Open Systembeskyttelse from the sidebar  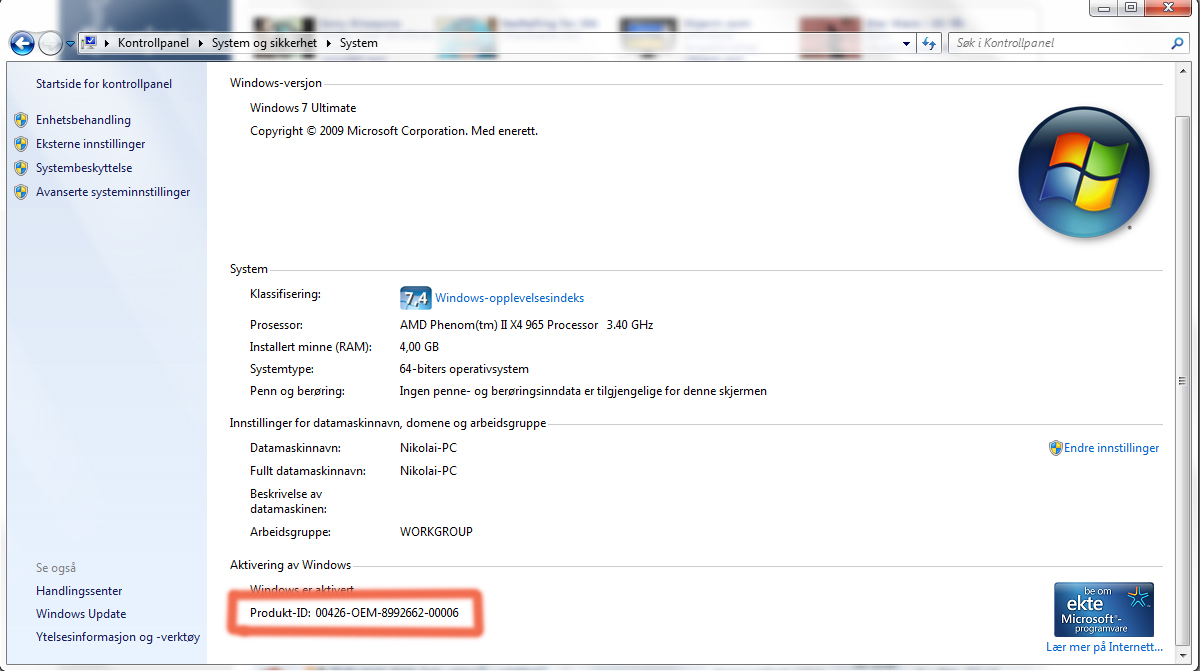coord(84,168)
